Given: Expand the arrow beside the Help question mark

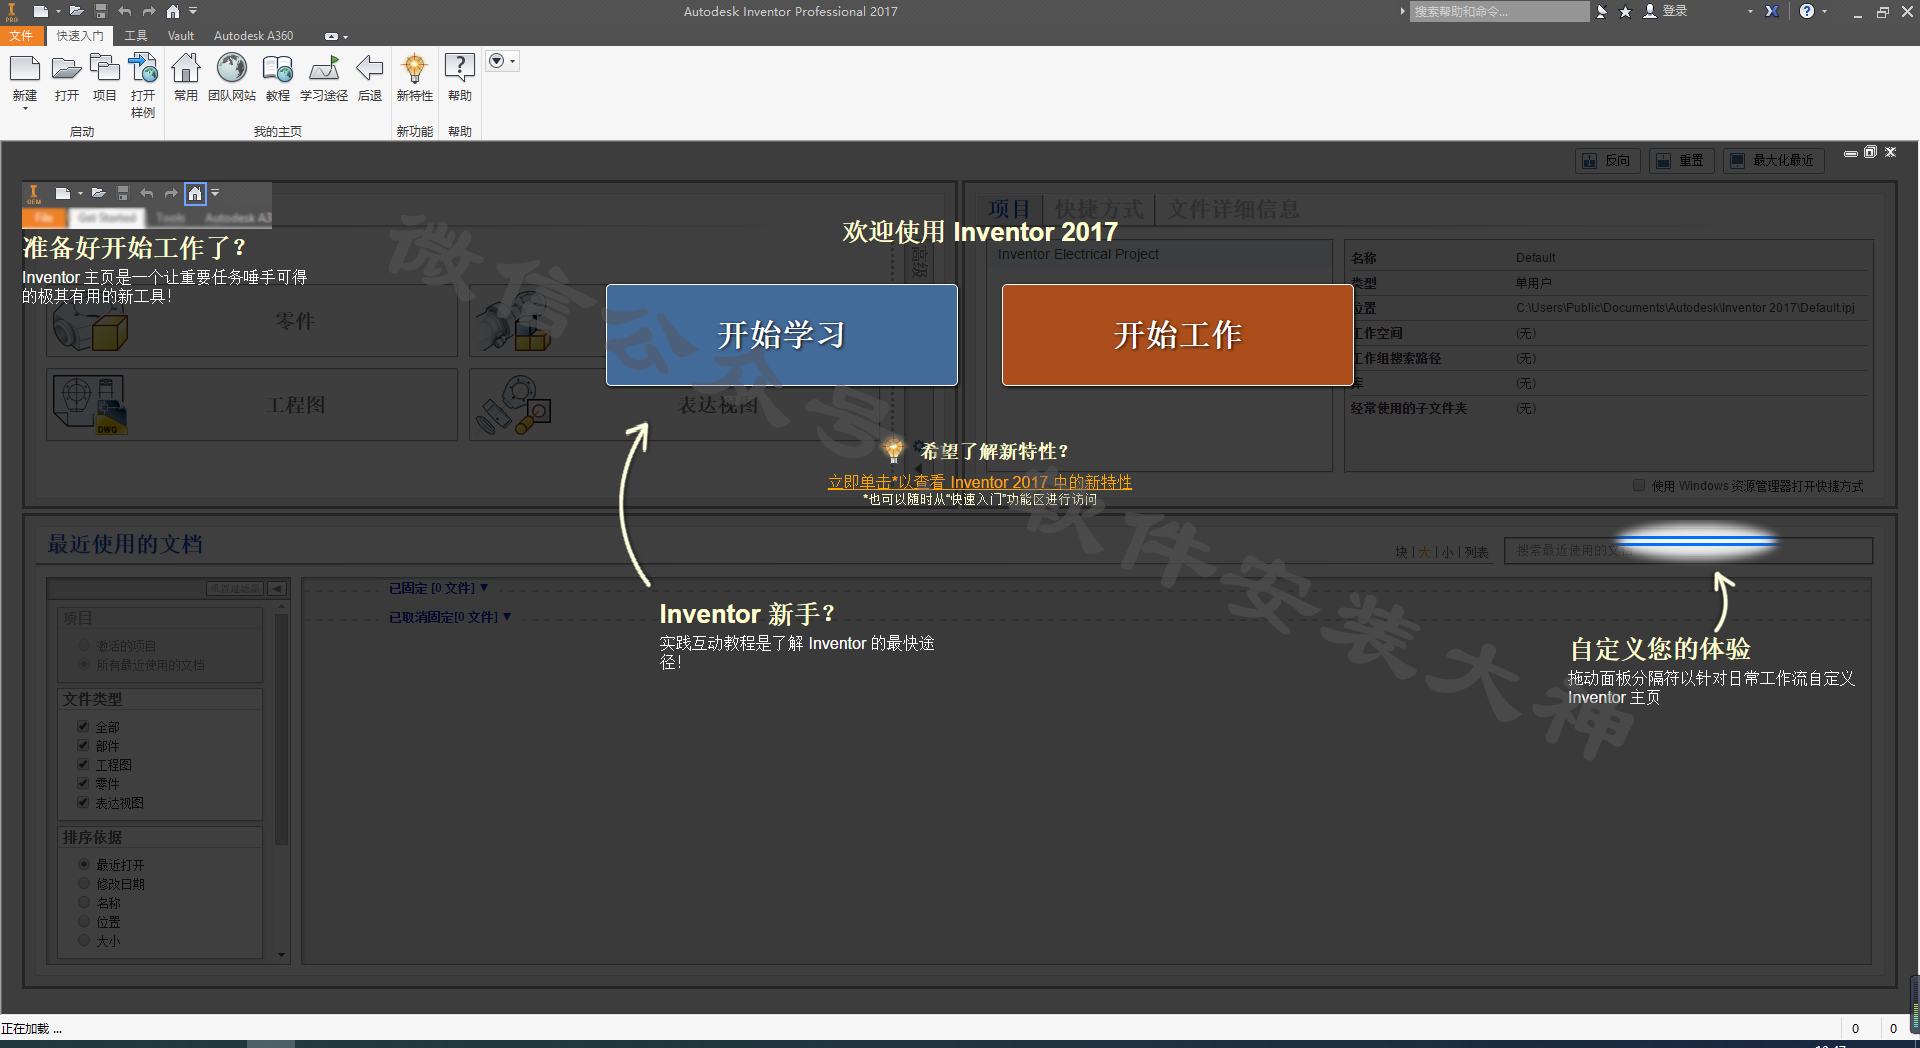Looking at the screenshot, I should click(1825, 12).
